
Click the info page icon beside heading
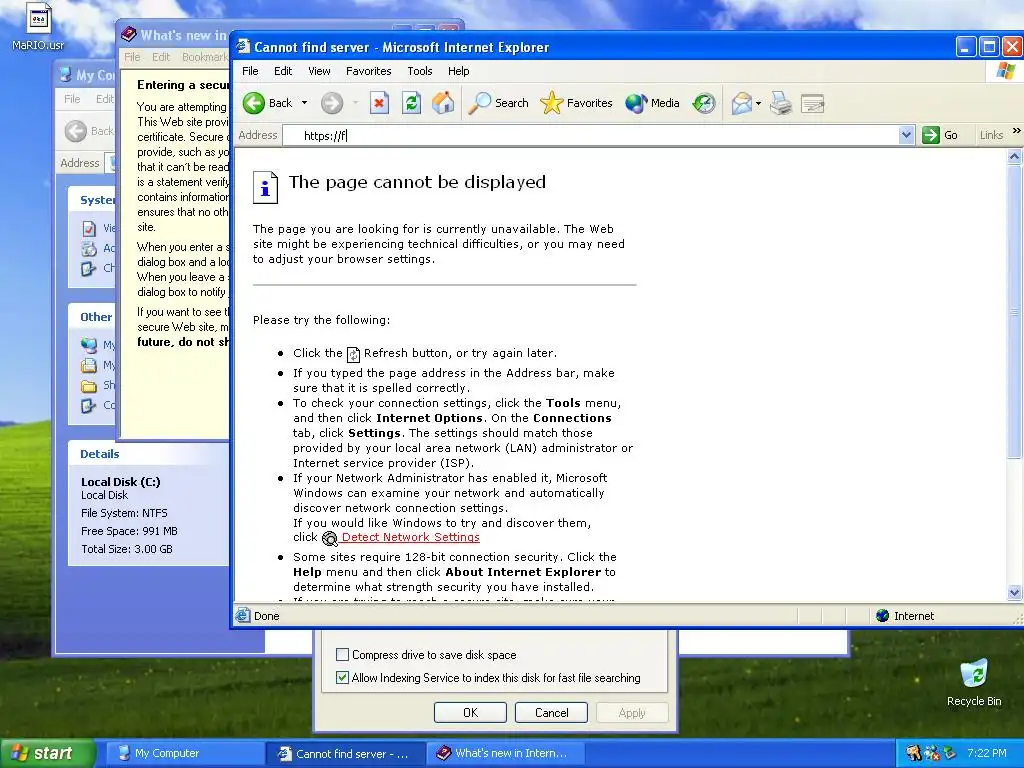[265, 188]
